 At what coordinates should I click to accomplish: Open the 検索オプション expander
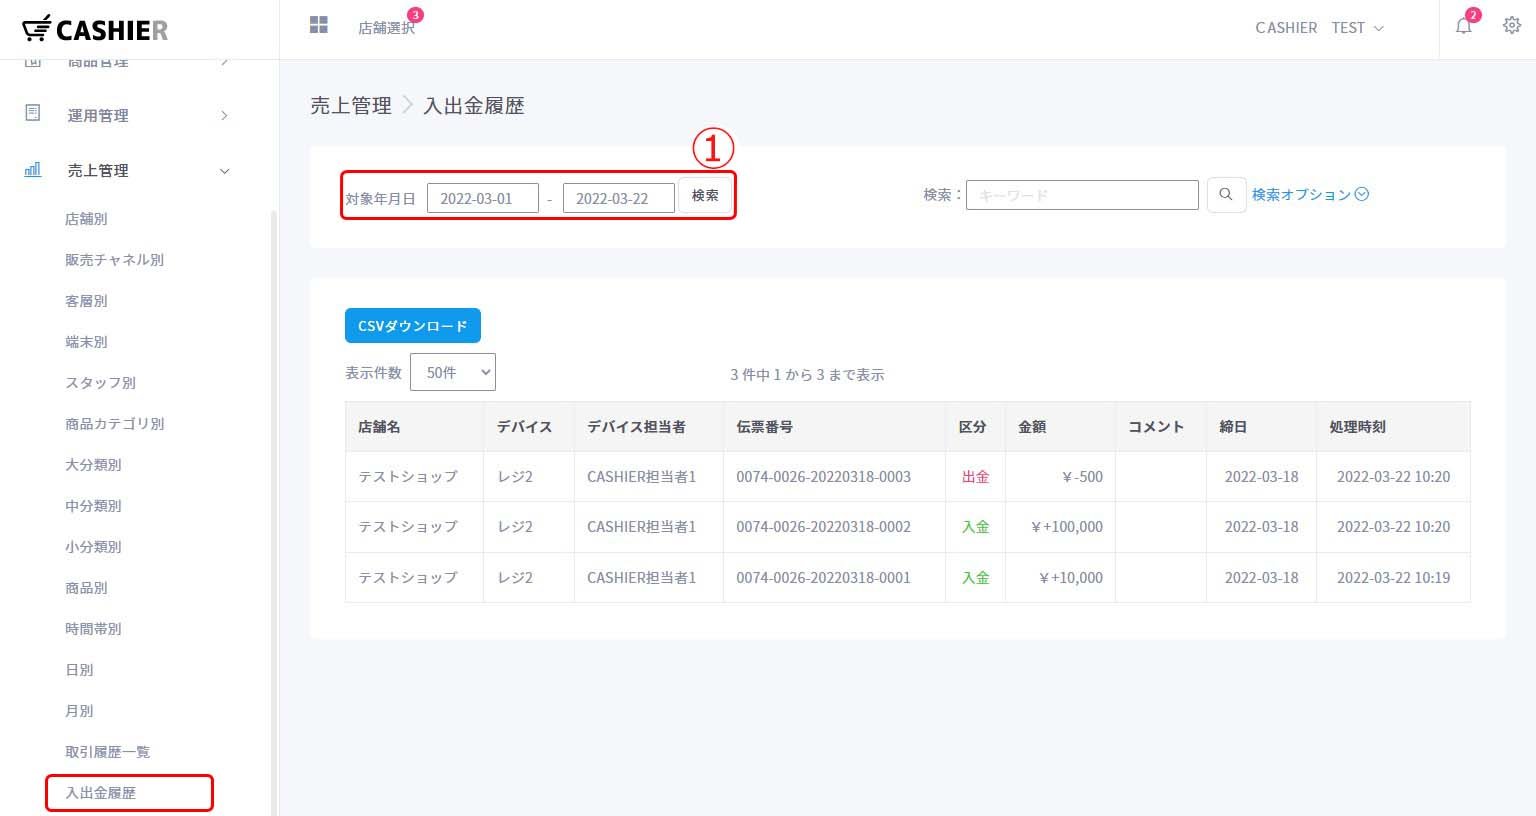coord(1310,195)
